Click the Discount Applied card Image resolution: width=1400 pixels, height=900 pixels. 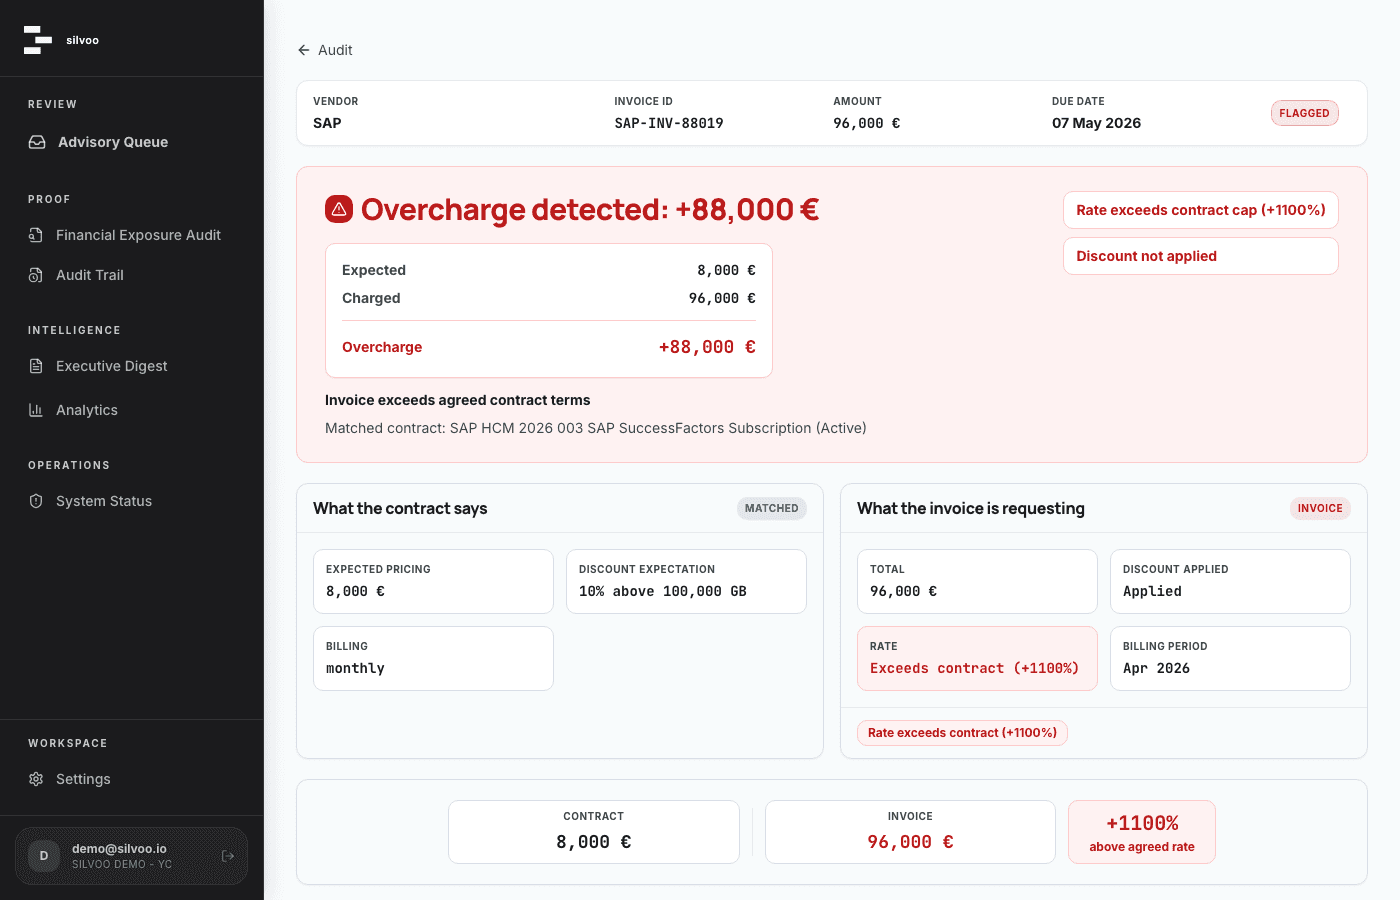click(x=1230, y=581)
